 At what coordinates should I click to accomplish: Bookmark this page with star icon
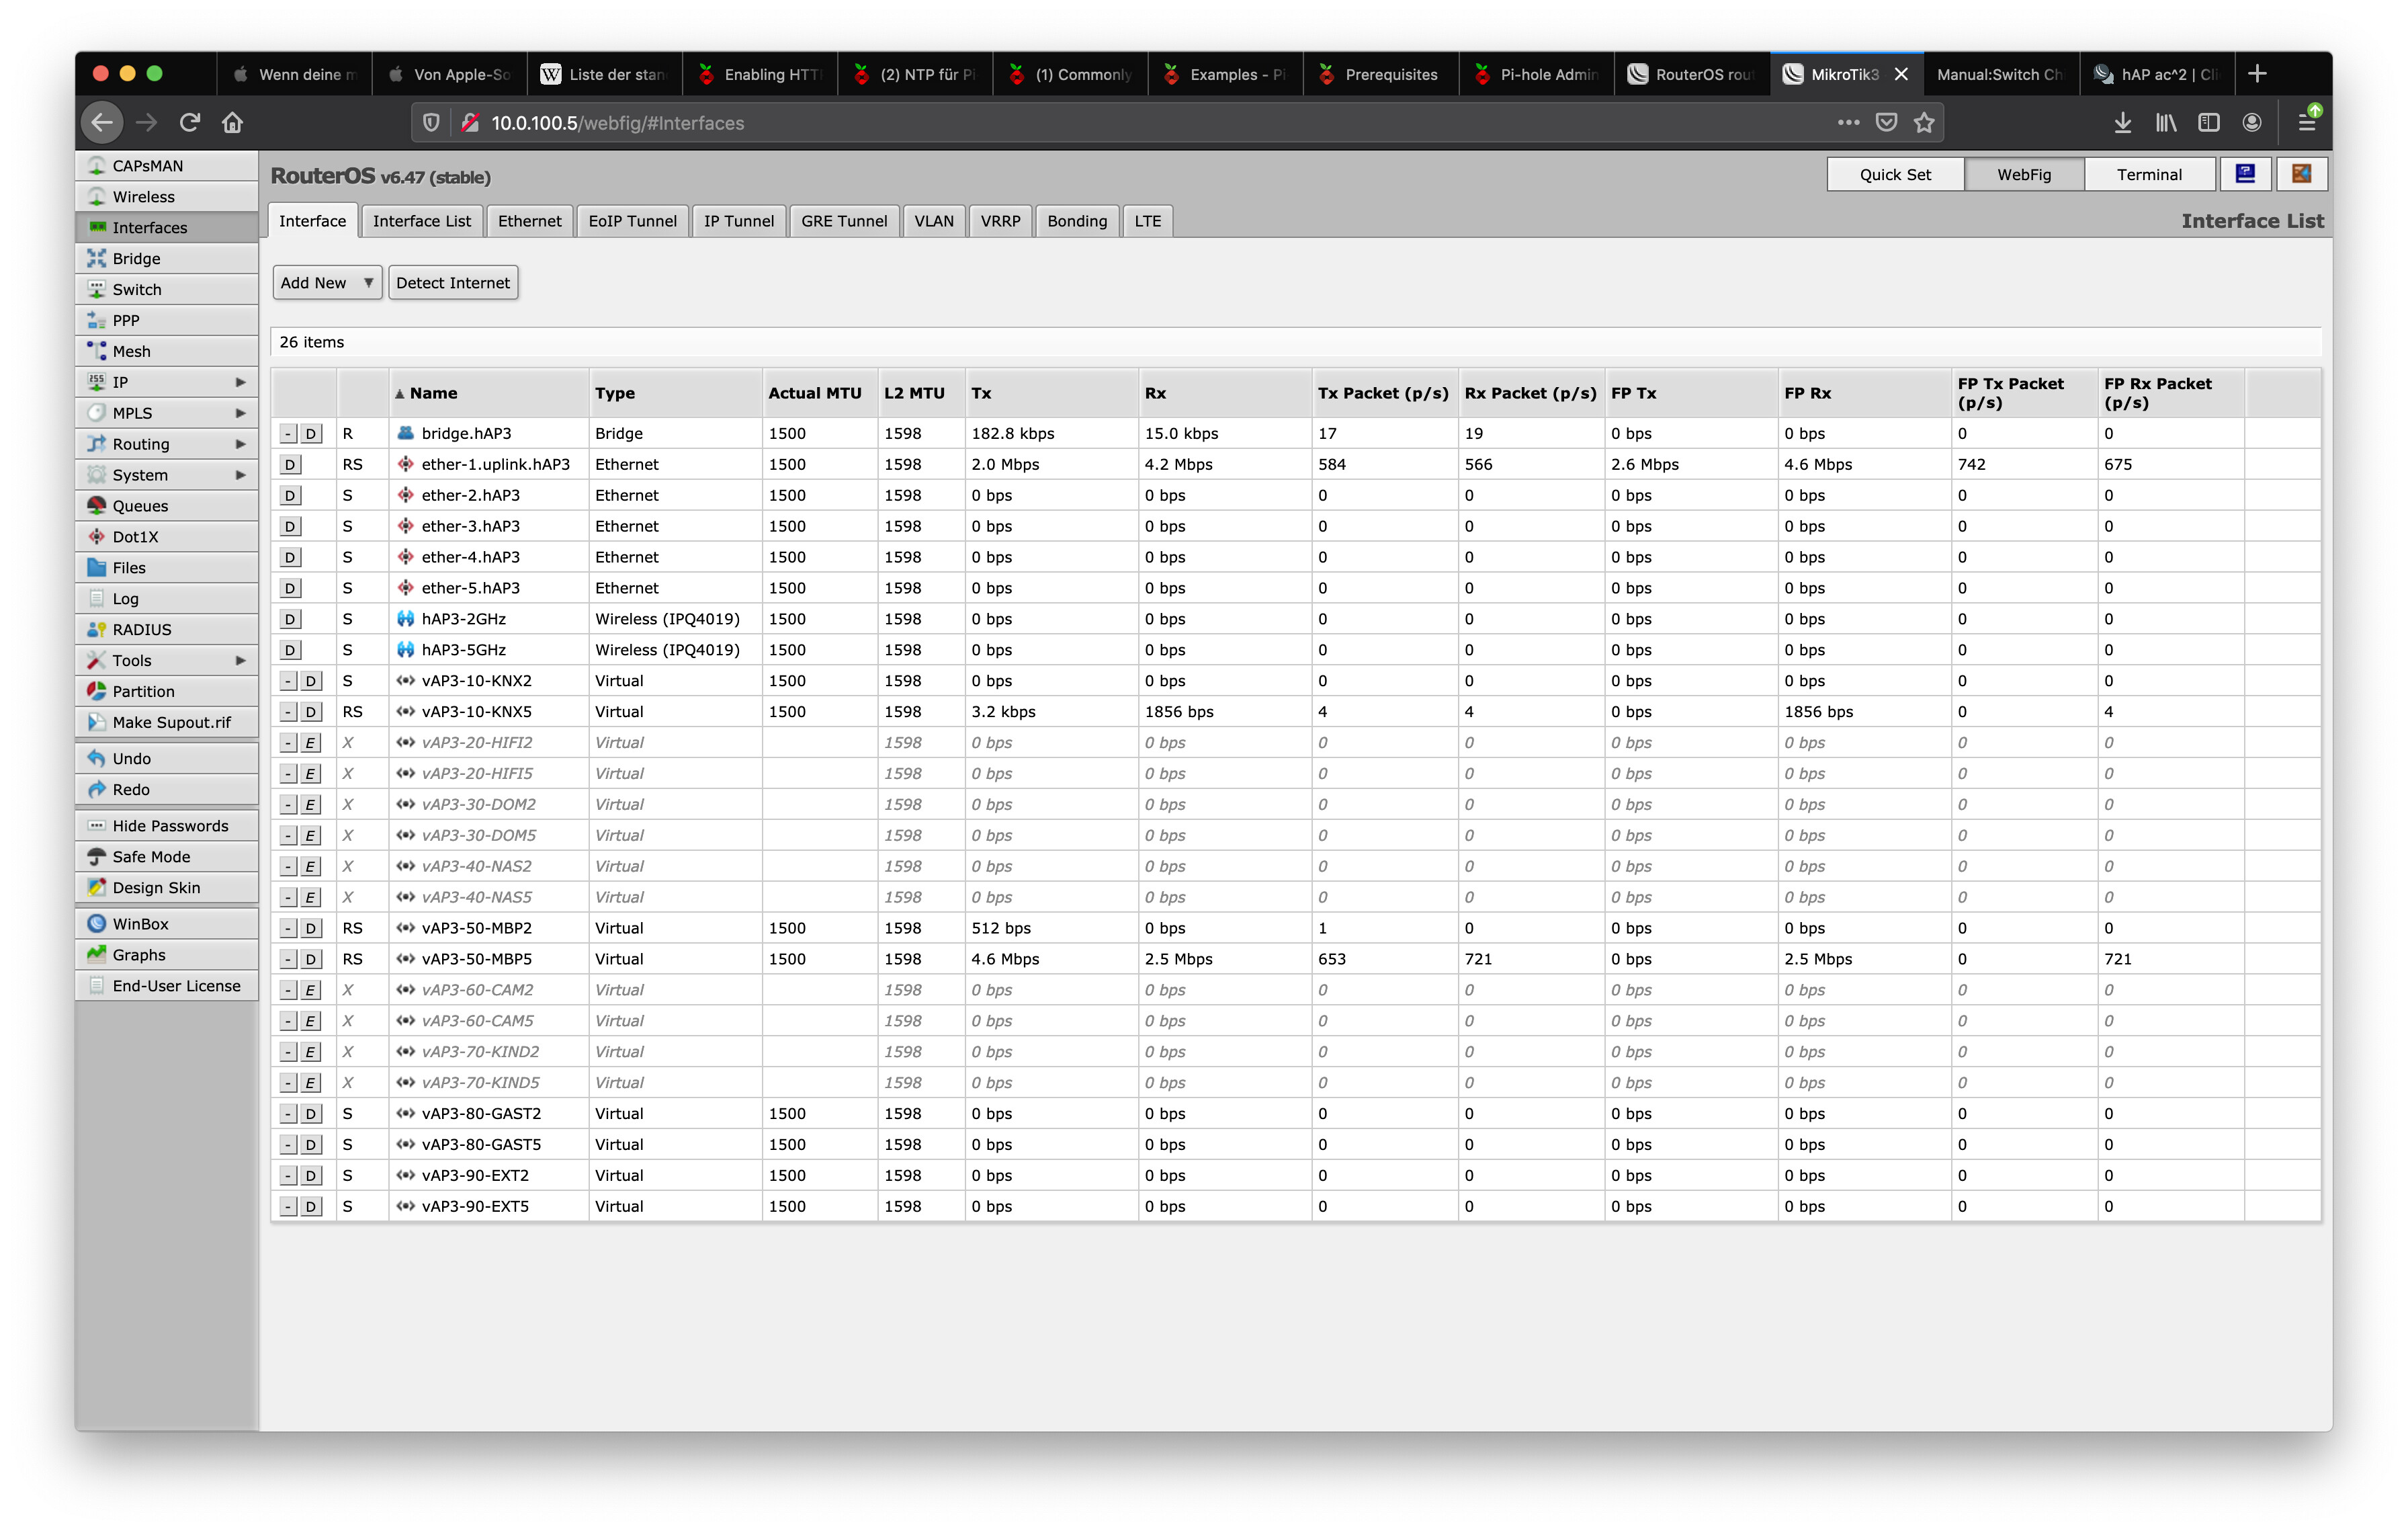click(x=1924, y=123)
